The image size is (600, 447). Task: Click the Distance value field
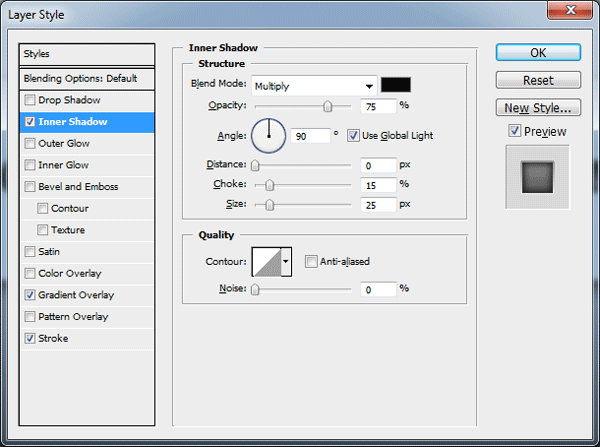coord(378,165)
